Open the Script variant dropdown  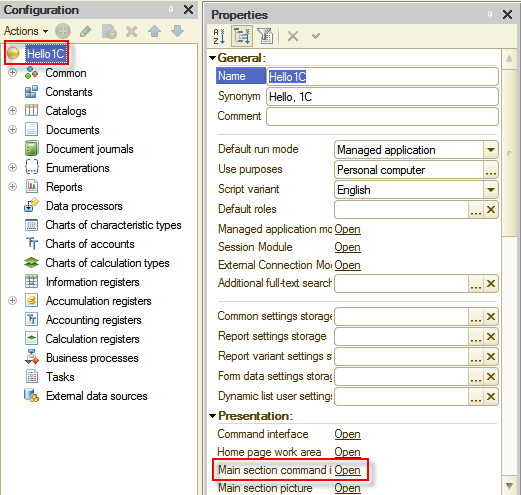[491, 190]
